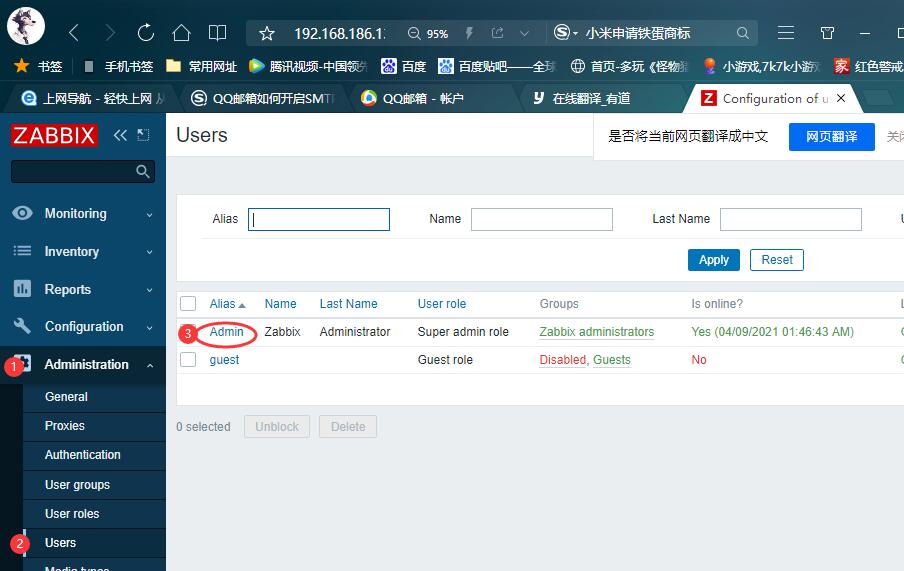
Task: Click the Zabbix sidebar search field
Action: [83, 171]
